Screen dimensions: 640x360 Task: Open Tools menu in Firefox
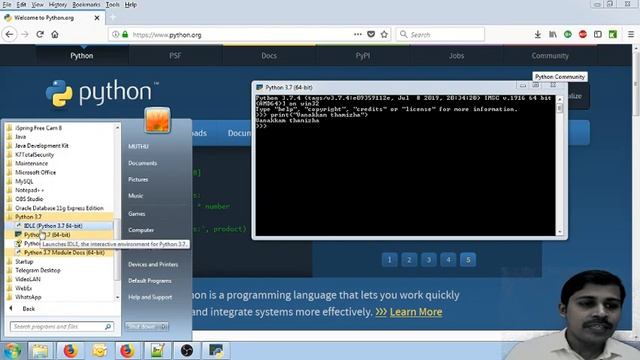tap(113, 4)
